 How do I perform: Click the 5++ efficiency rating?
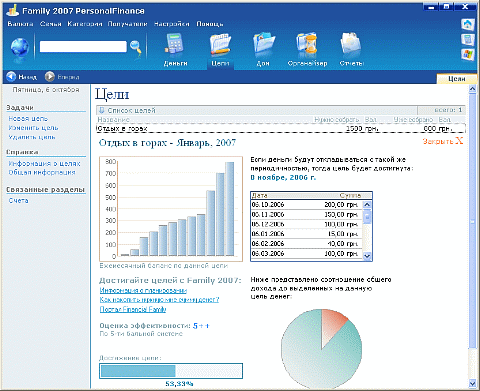tap(201, 326)
